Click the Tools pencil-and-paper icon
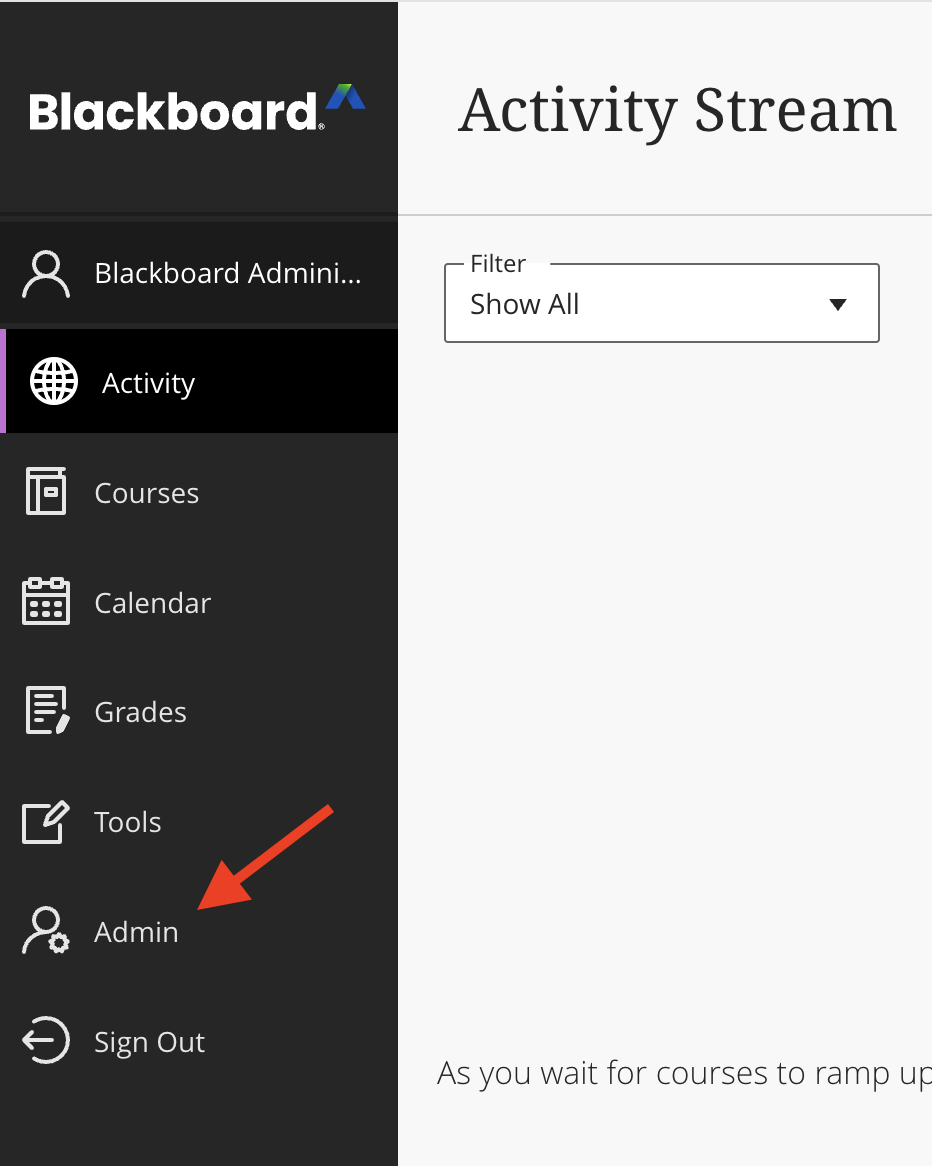Screen dimensions: 932x1166 tap(46, 822)
